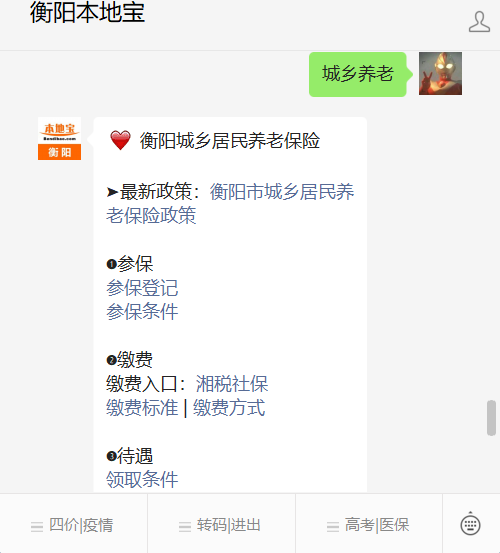This screenshot has height=553, width=500.
Task: Click menu lines icon beside 高考|医保
Action: 333,527
